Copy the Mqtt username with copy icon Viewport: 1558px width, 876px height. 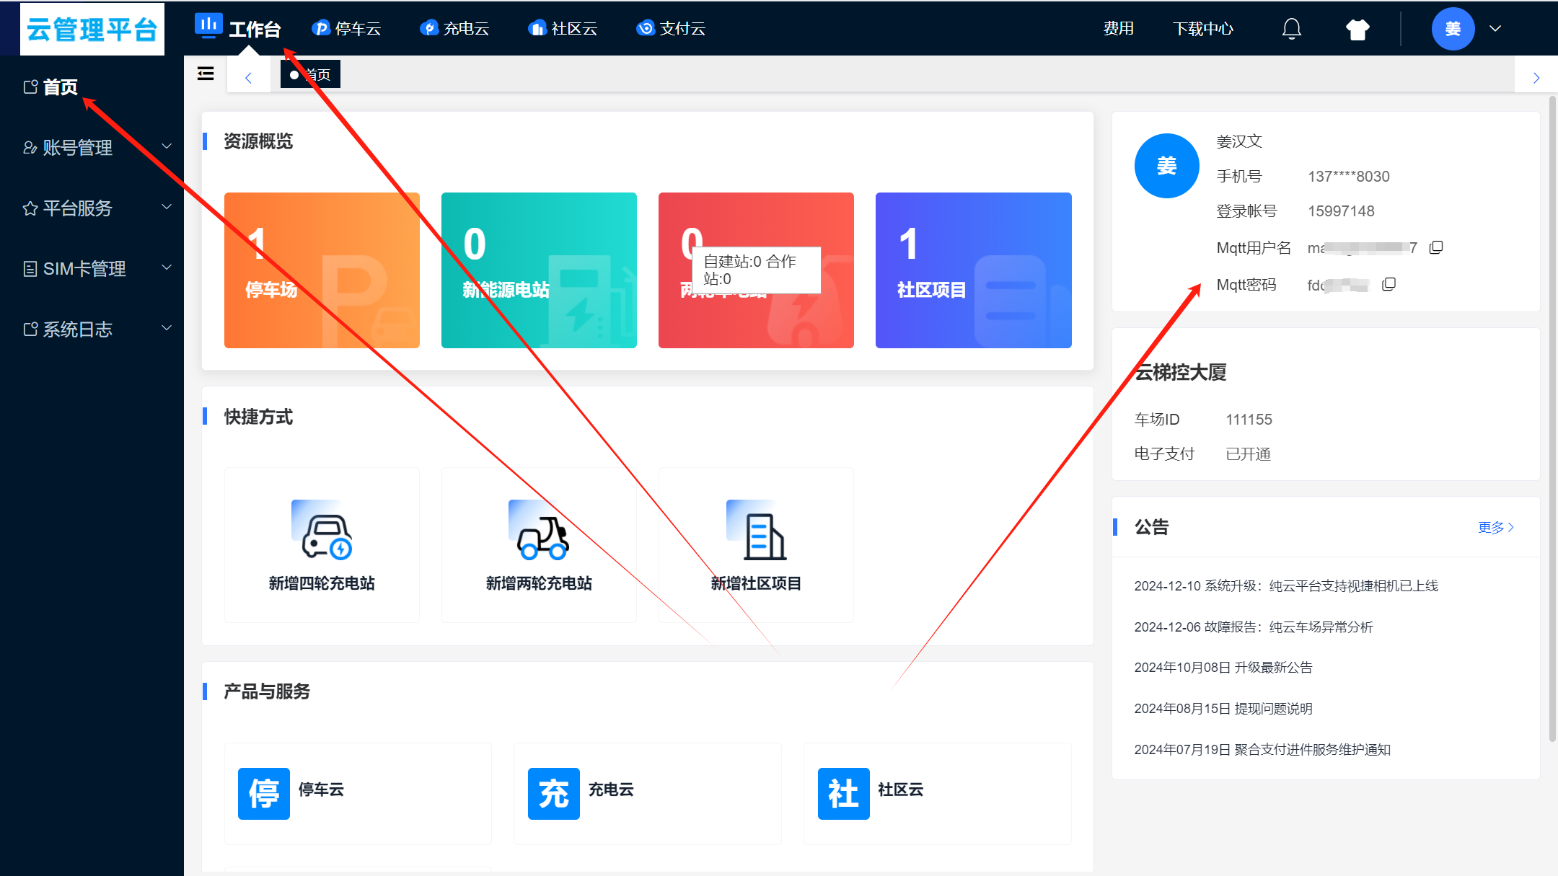(1436, 248)
